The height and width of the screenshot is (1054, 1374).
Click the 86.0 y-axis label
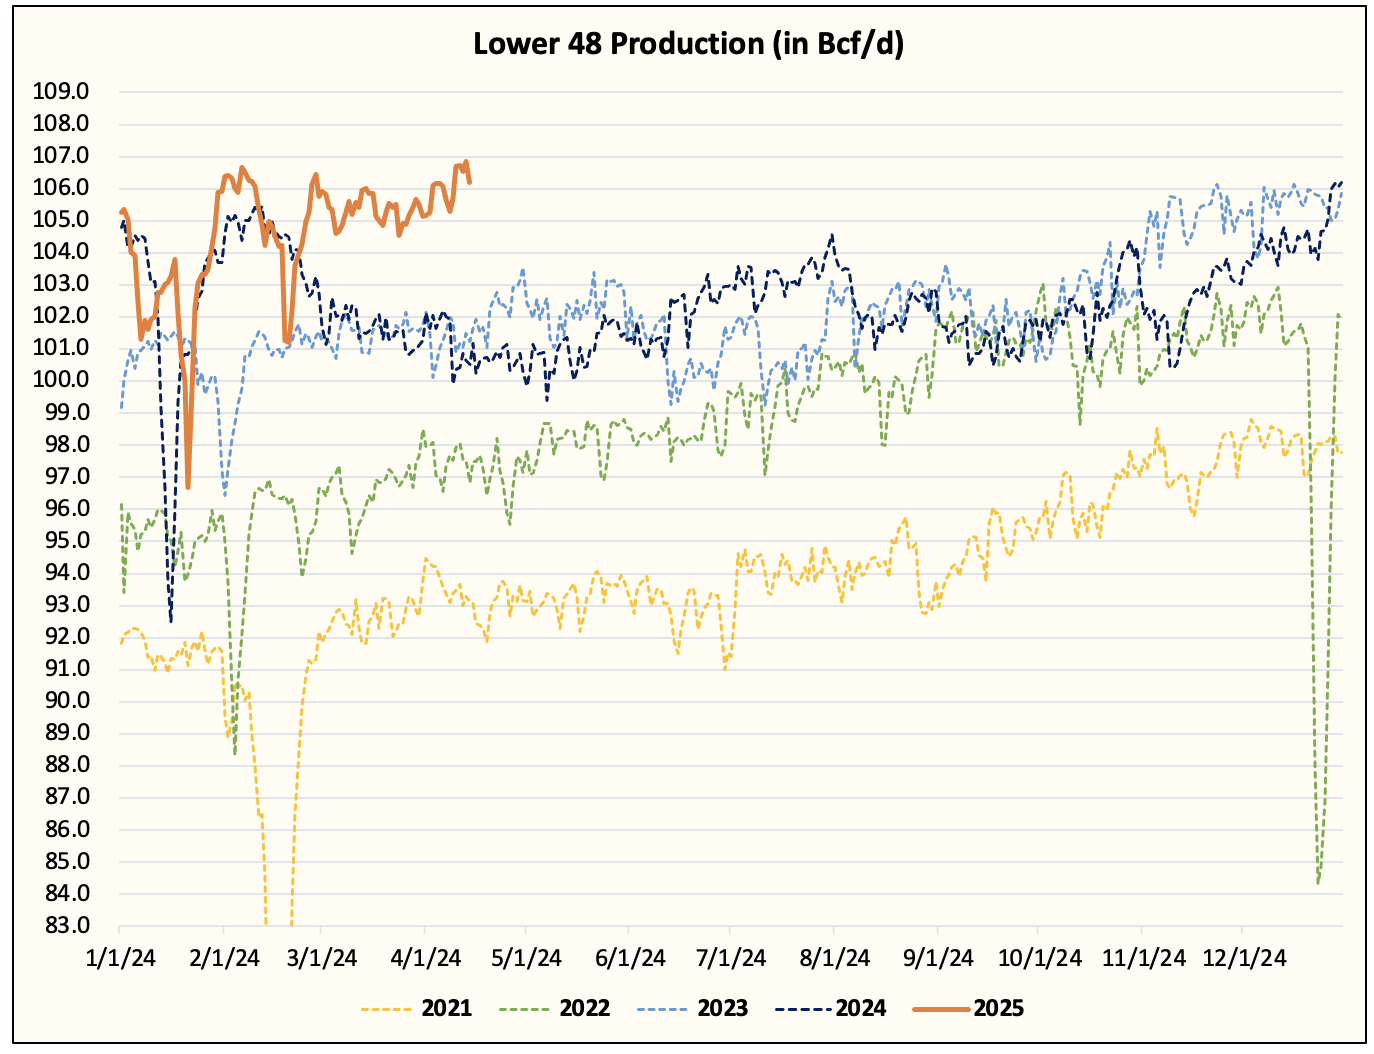[66, 828]
